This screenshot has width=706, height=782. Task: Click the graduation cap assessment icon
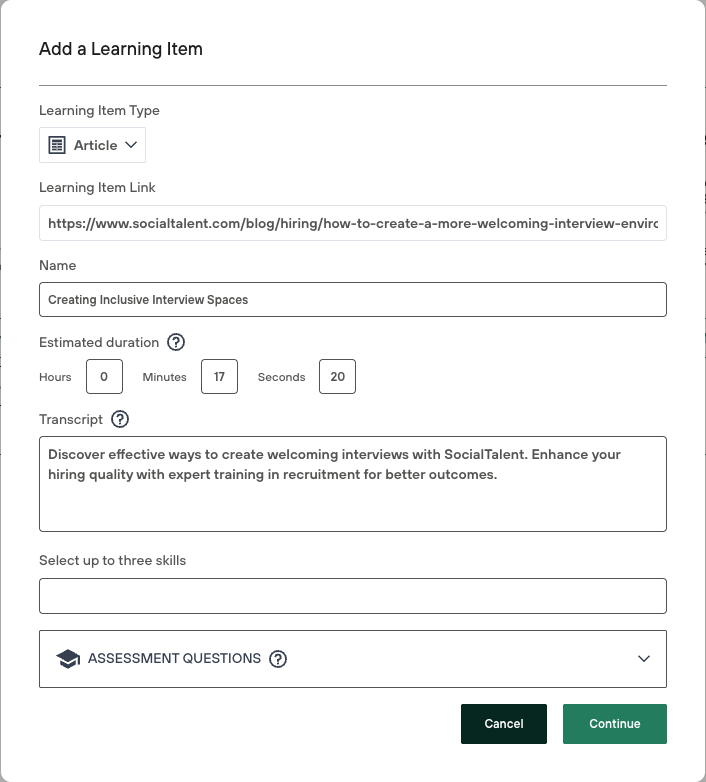coord(68,659)
